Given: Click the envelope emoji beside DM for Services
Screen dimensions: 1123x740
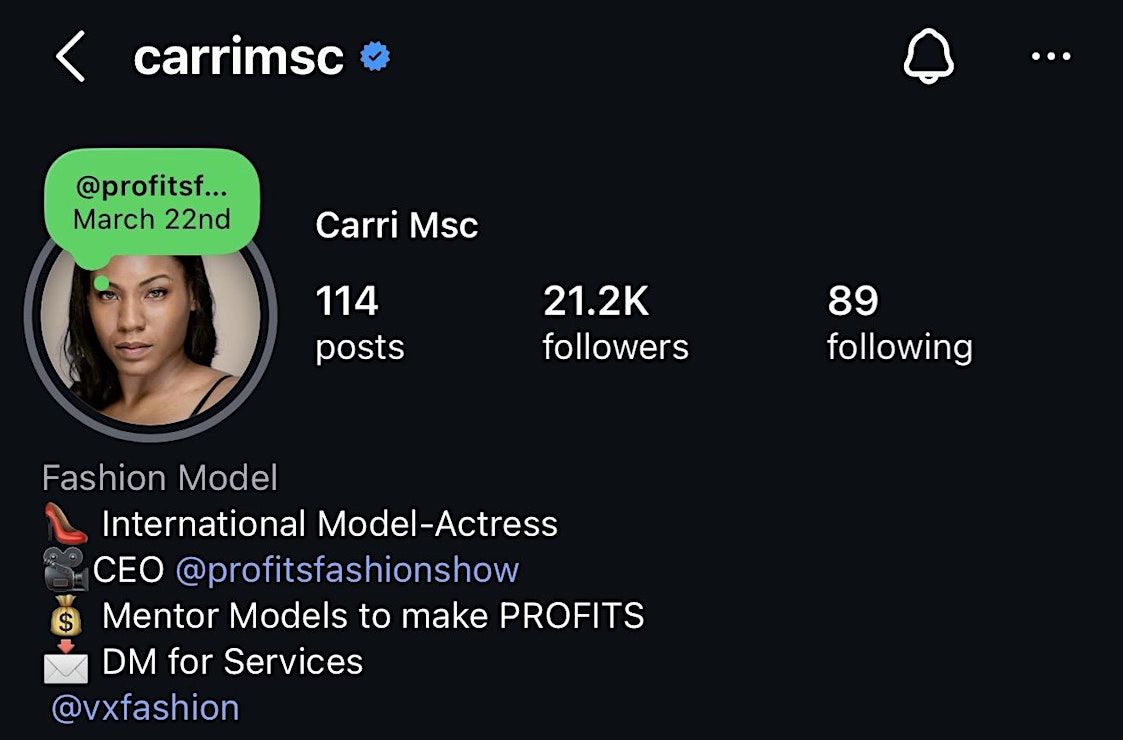Looking at the screenshot, I should [x=66, y=662].
